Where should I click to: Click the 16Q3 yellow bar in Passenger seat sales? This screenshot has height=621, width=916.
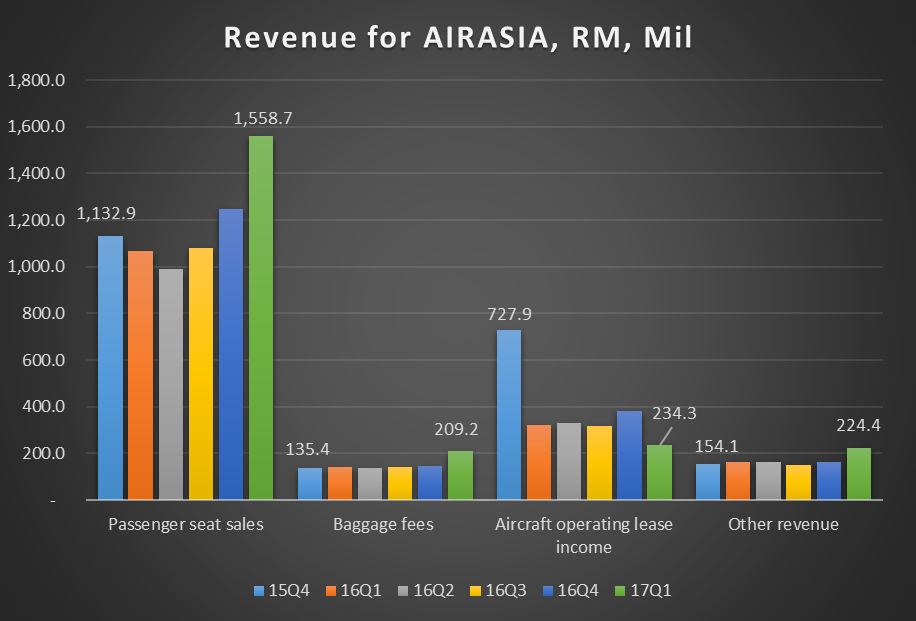pyautogui.click(x=201, y=374)
